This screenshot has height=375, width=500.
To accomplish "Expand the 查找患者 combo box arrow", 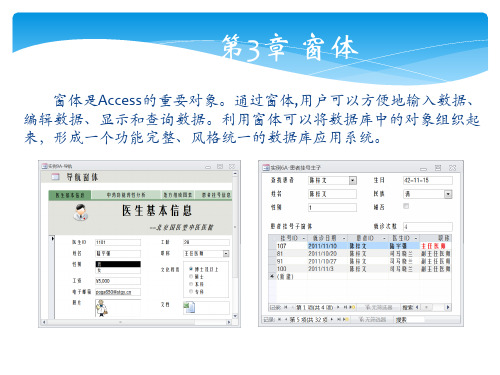I will (353, 181).
